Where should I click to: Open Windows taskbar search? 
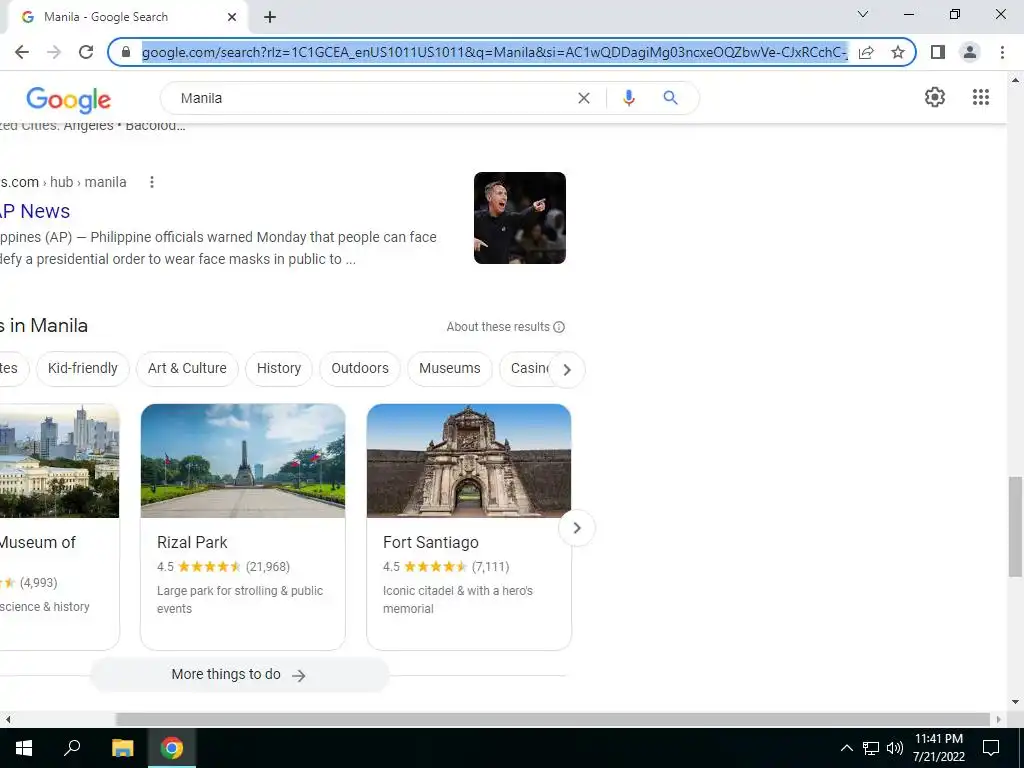pos(72,748)
